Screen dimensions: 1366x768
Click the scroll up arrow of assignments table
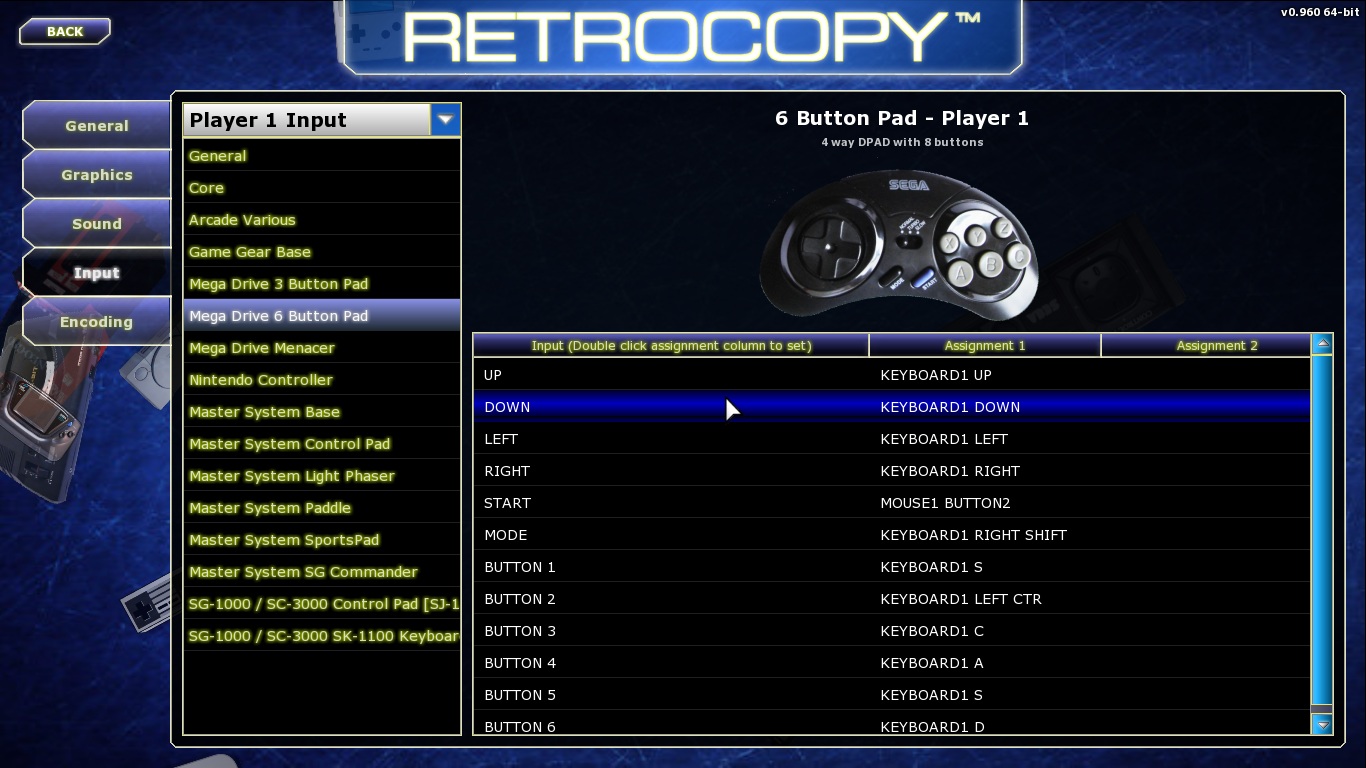pos(1322,344)
